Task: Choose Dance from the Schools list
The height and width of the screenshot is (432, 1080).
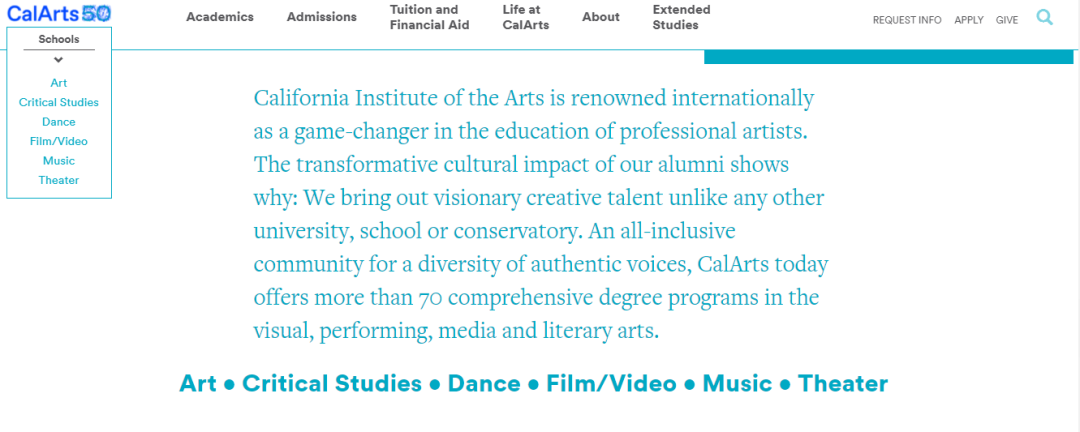Action: point(59,122)
